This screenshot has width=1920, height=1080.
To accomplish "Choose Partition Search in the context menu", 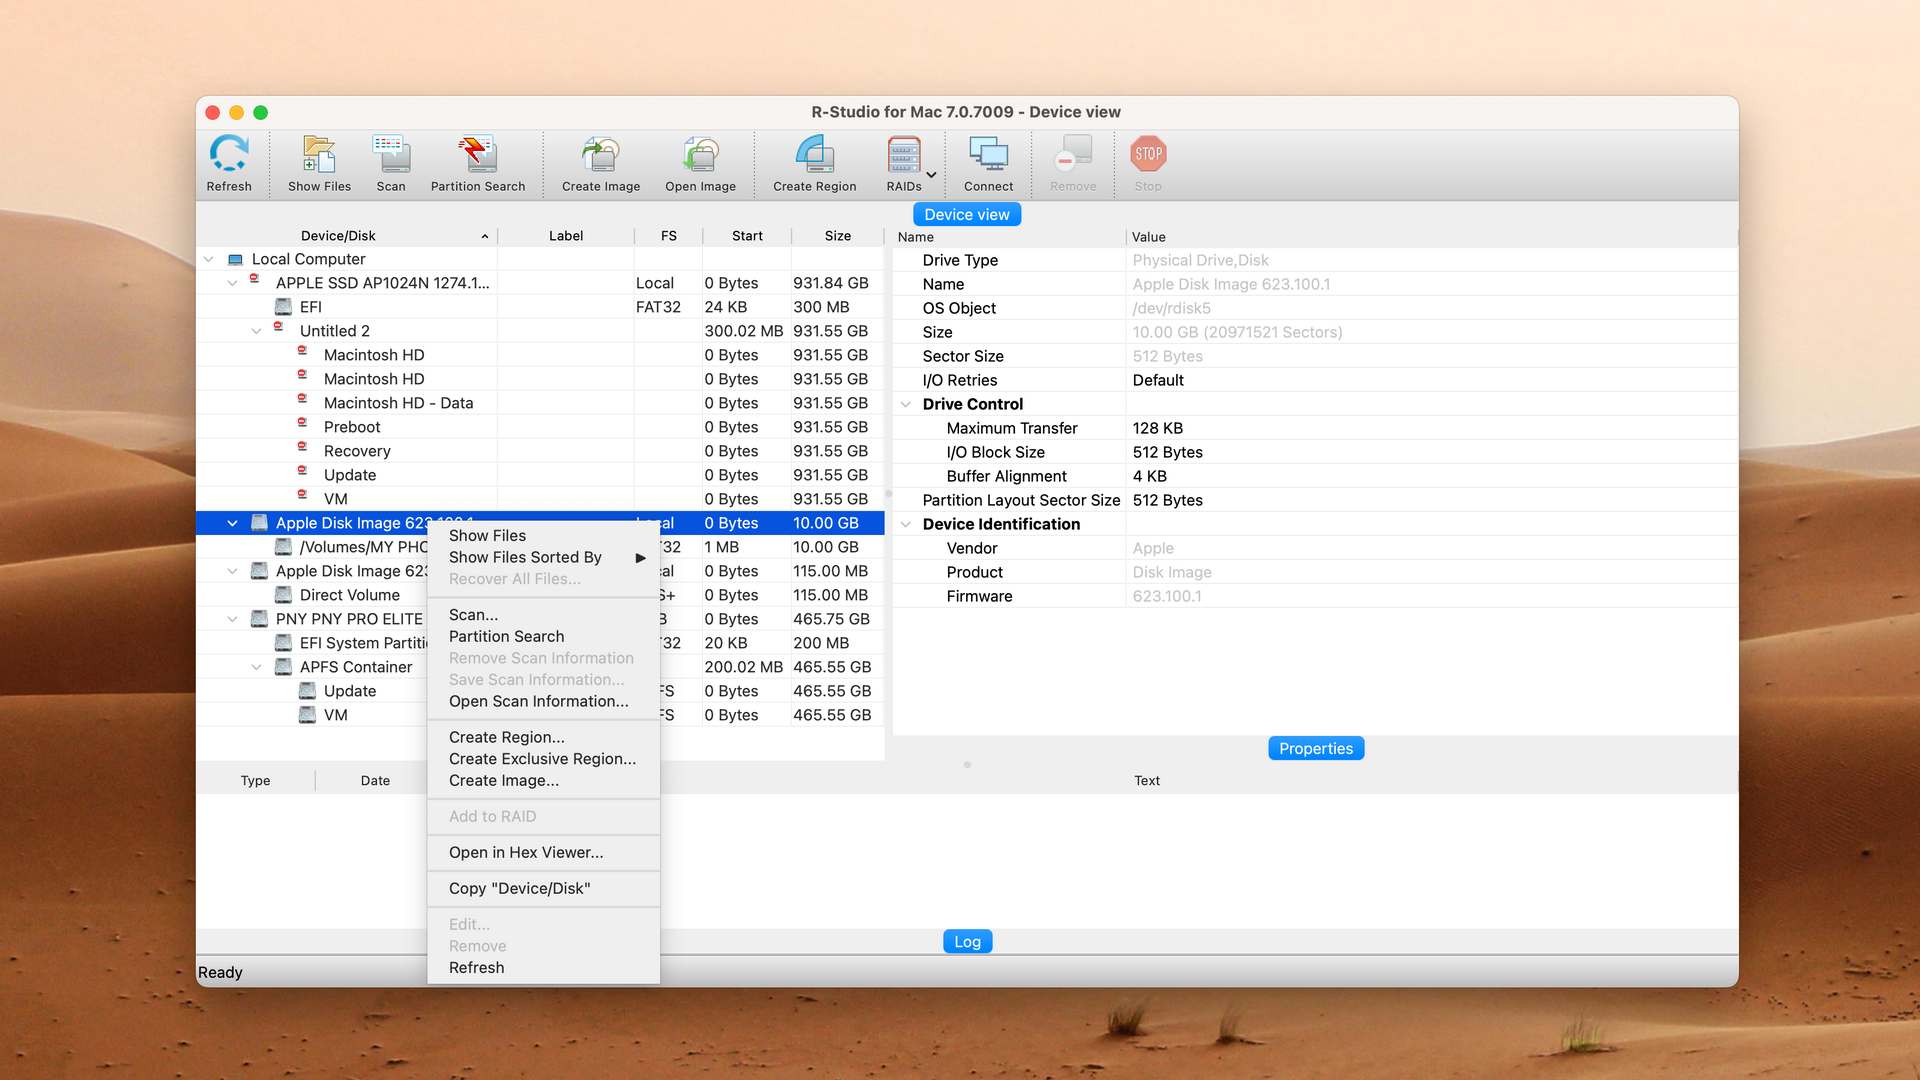I will (x=543, y=636).
